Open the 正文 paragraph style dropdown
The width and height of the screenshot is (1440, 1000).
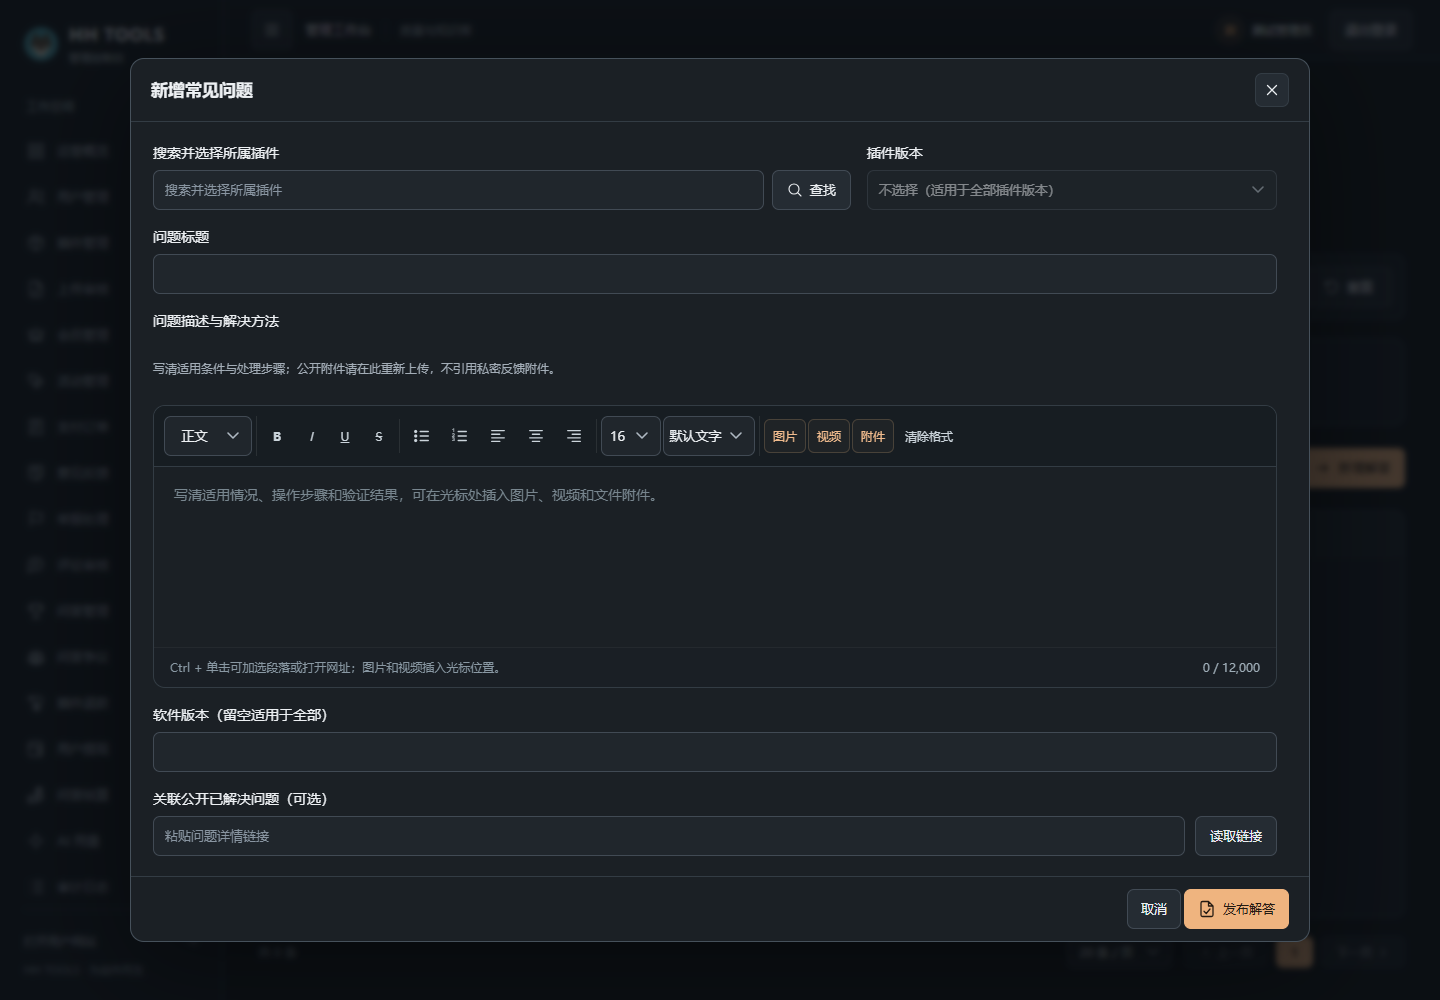click(x=208, y=436)
